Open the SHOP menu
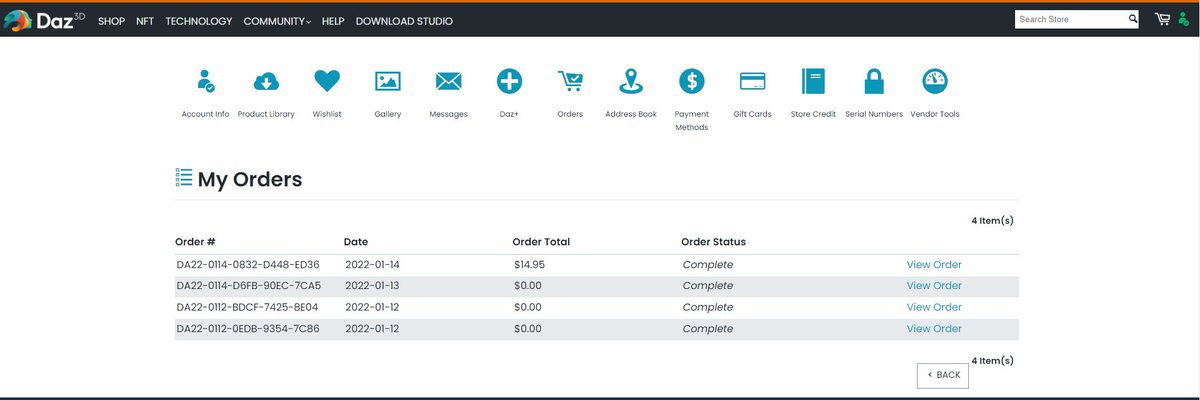 pyautogui.click(x=111, y=21)
